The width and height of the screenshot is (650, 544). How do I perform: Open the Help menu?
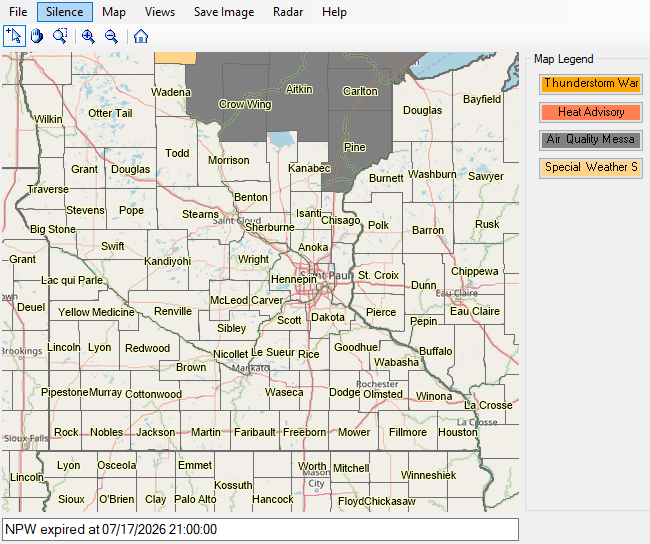click(334, 12)
